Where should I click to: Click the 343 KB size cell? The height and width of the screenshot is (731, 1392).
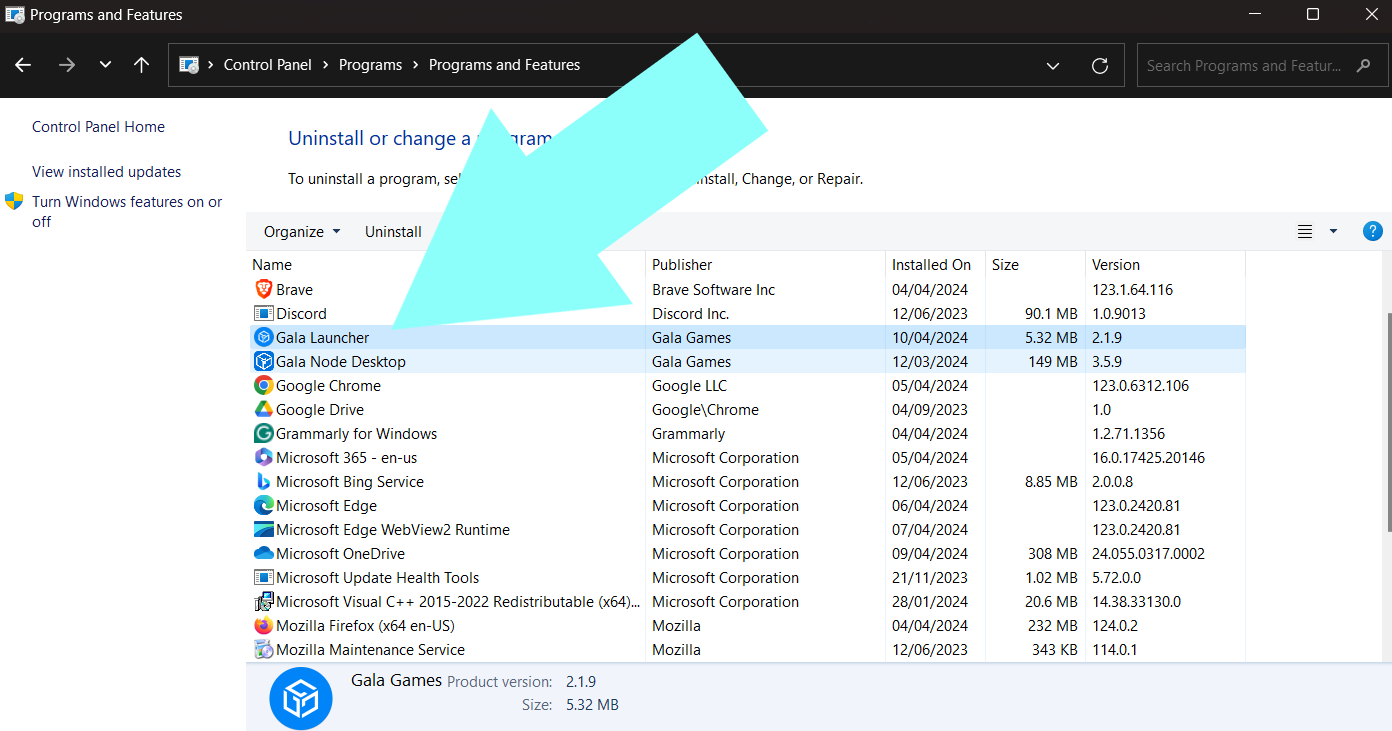coord(1055,649)
